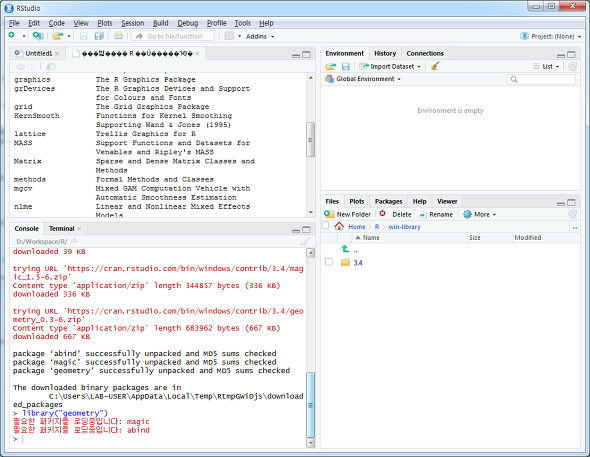Screen dimensions: 590x457
Task: Click the Rename button in Files
Action: [x=436, y=214]
